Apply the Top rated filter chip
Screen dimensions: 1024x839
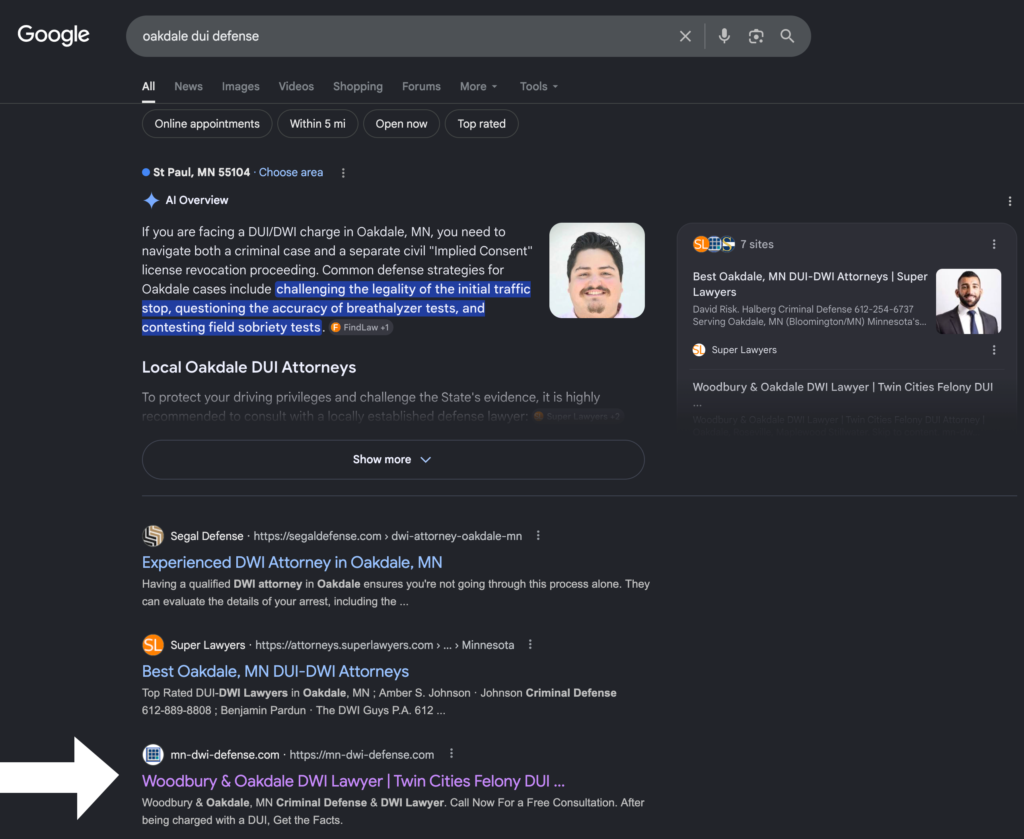pyautogui.click(x=481, y=124)
